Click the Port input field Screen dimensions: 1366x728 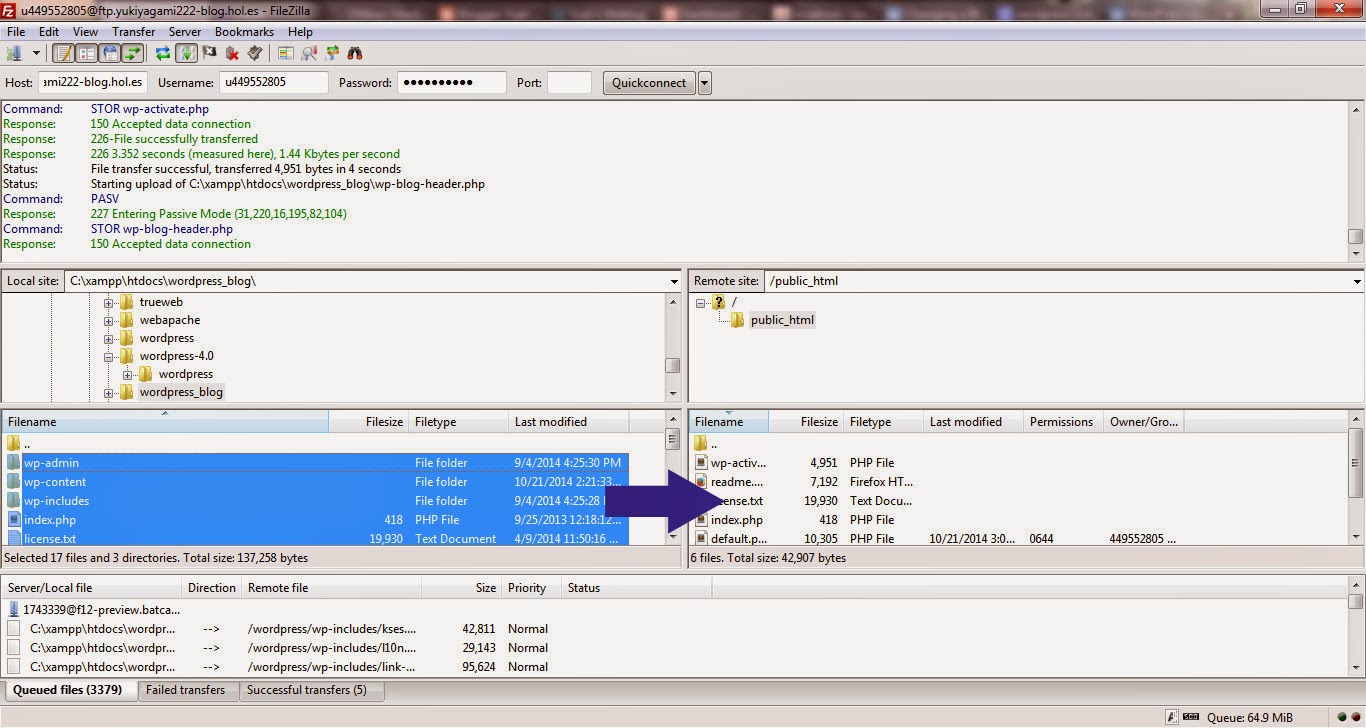(569, 83)
